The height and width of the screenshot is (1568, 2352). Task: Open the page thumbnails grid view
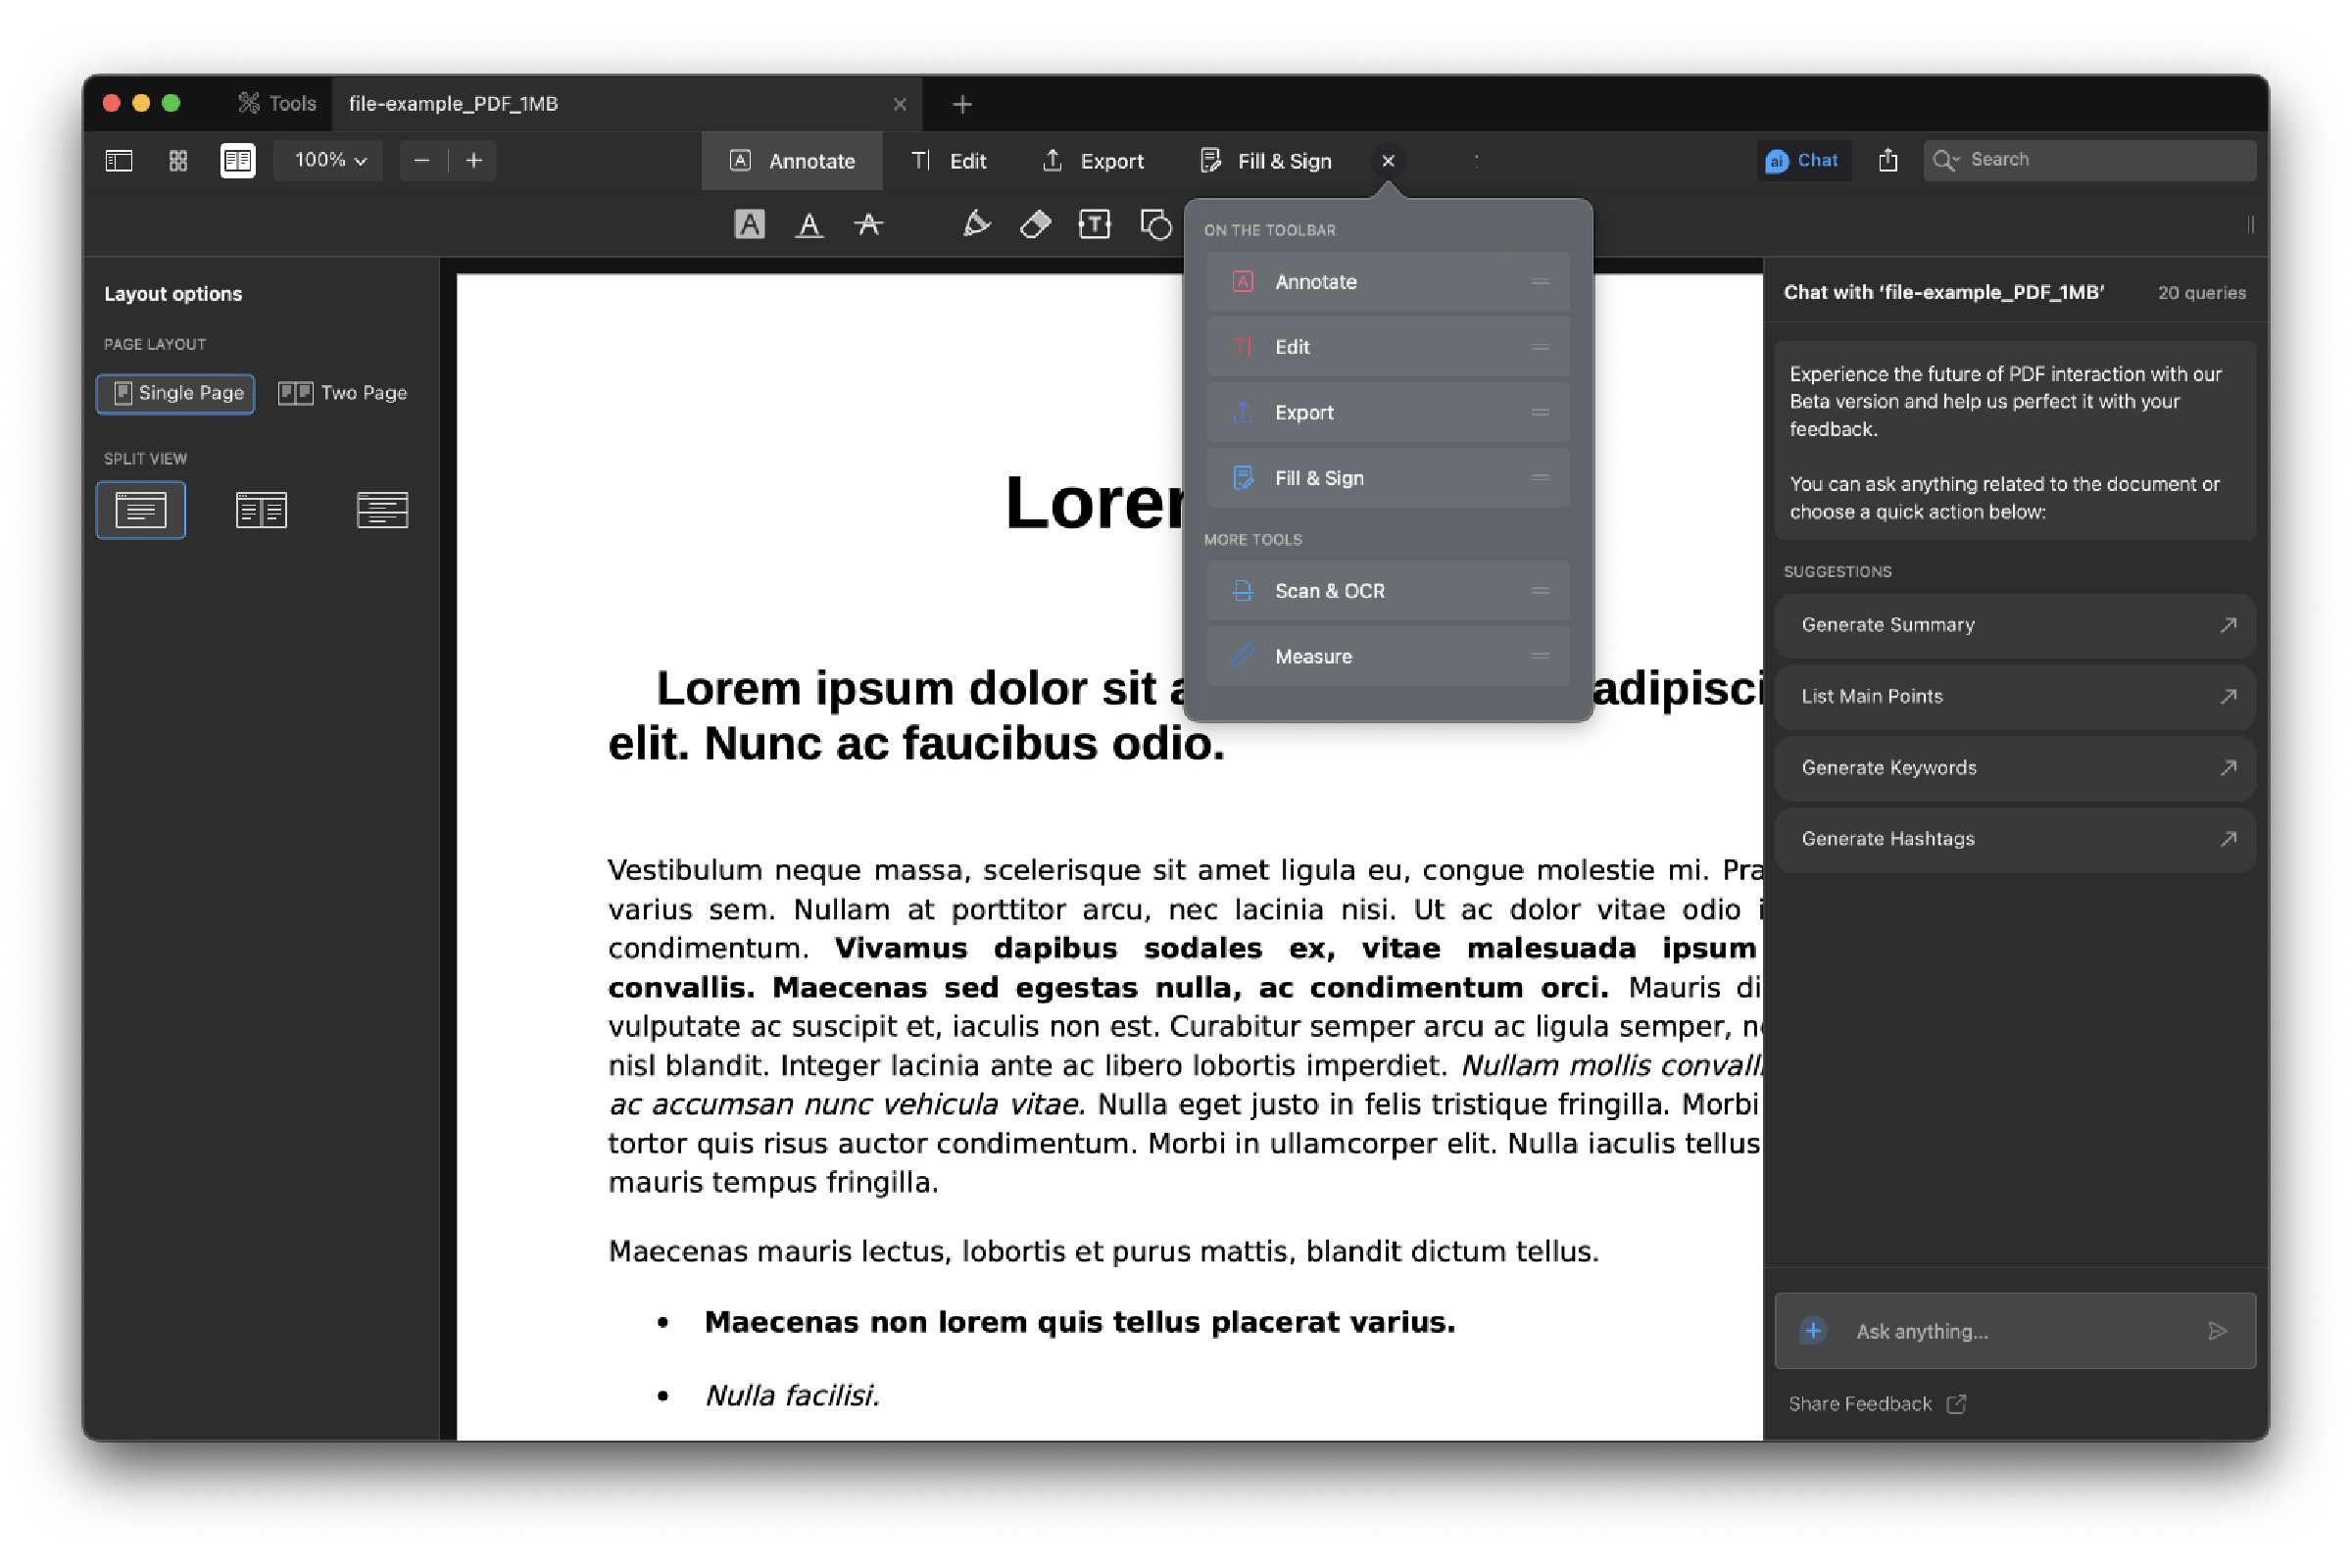tap(177, 160)
